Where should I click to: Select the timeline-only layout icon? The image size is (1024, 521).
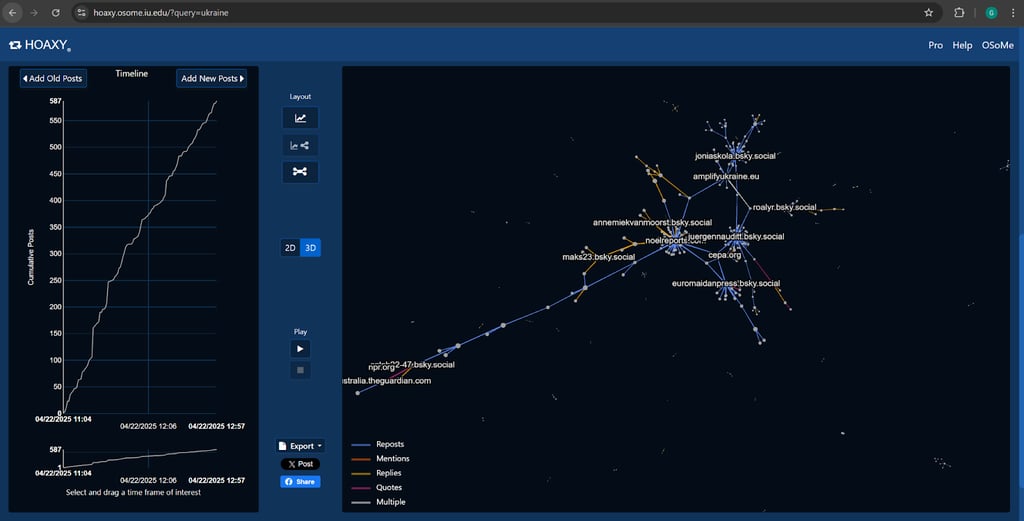tap(300, 118)
